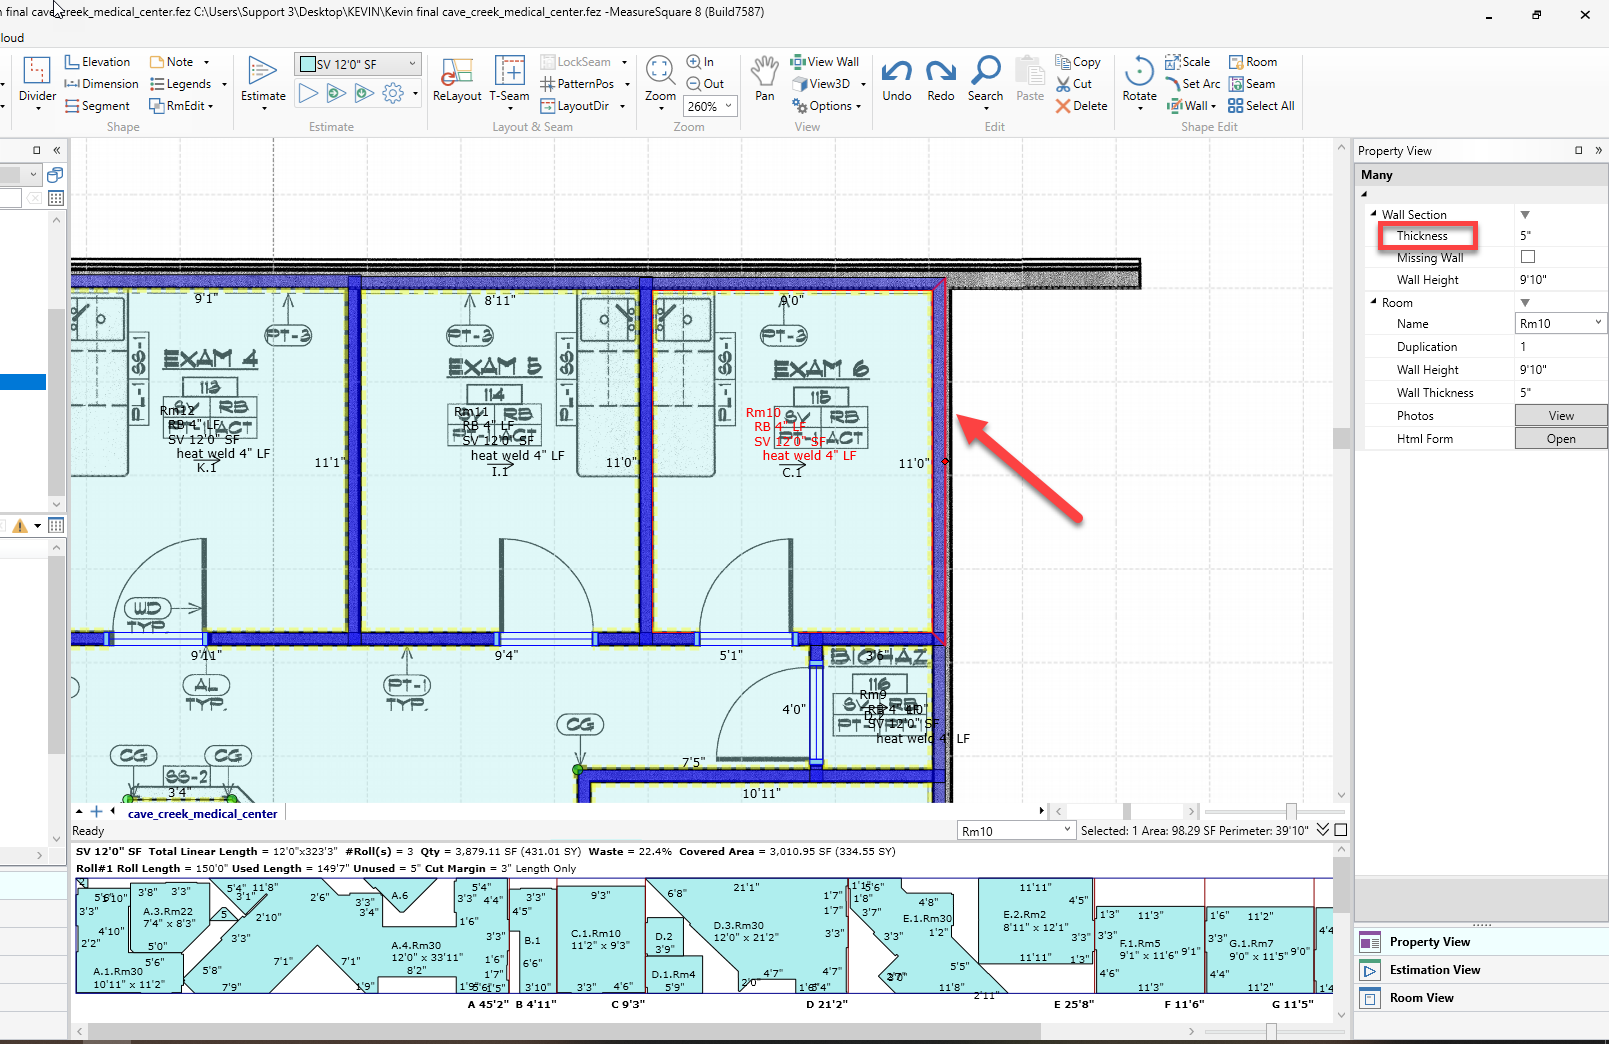This screenshot has width=1609, height=1044.
Task: Click the cut-sheet horizontal scrollbar
Action: point(565,1031)
